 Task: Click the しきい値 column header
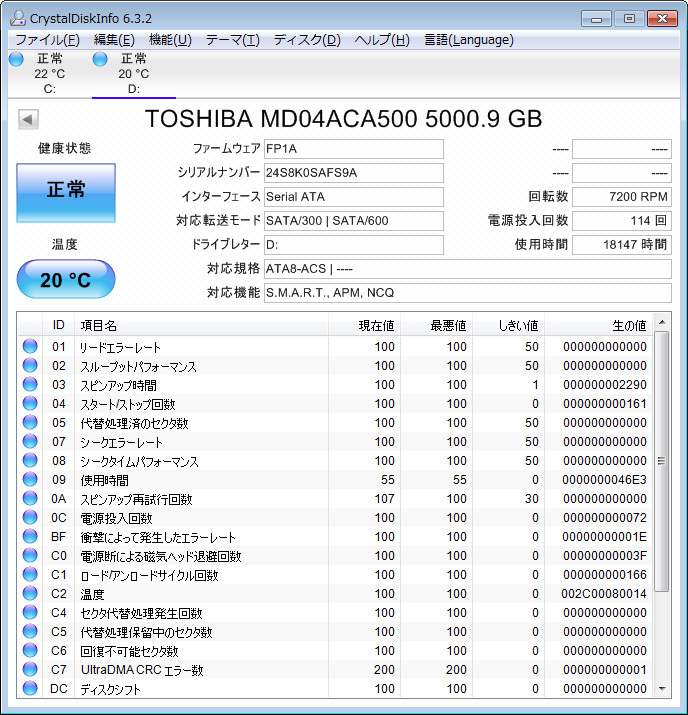point(508,325)
